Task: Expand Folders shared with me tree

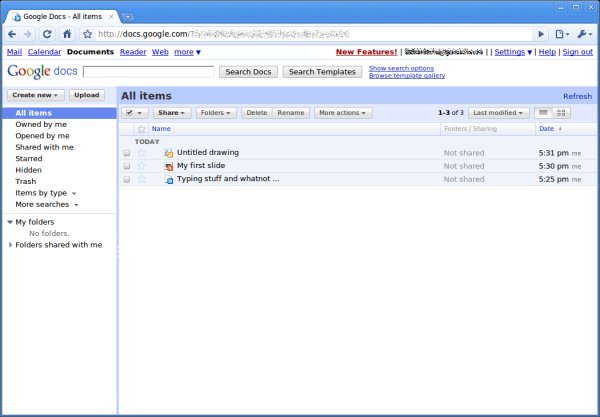Action: click(x=10, y=244)
